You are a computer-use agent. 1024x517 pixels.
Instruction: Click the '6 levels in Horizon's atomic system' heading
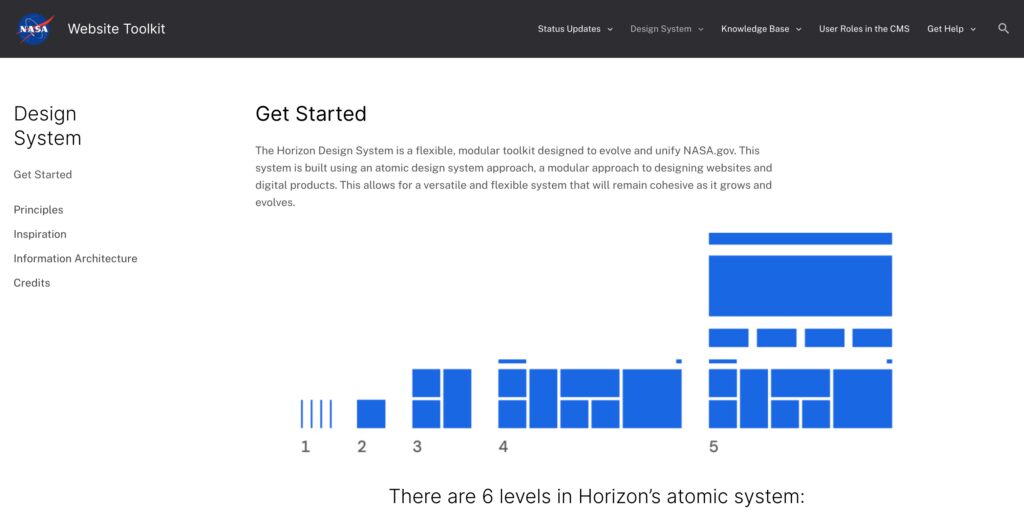[597, 496]
